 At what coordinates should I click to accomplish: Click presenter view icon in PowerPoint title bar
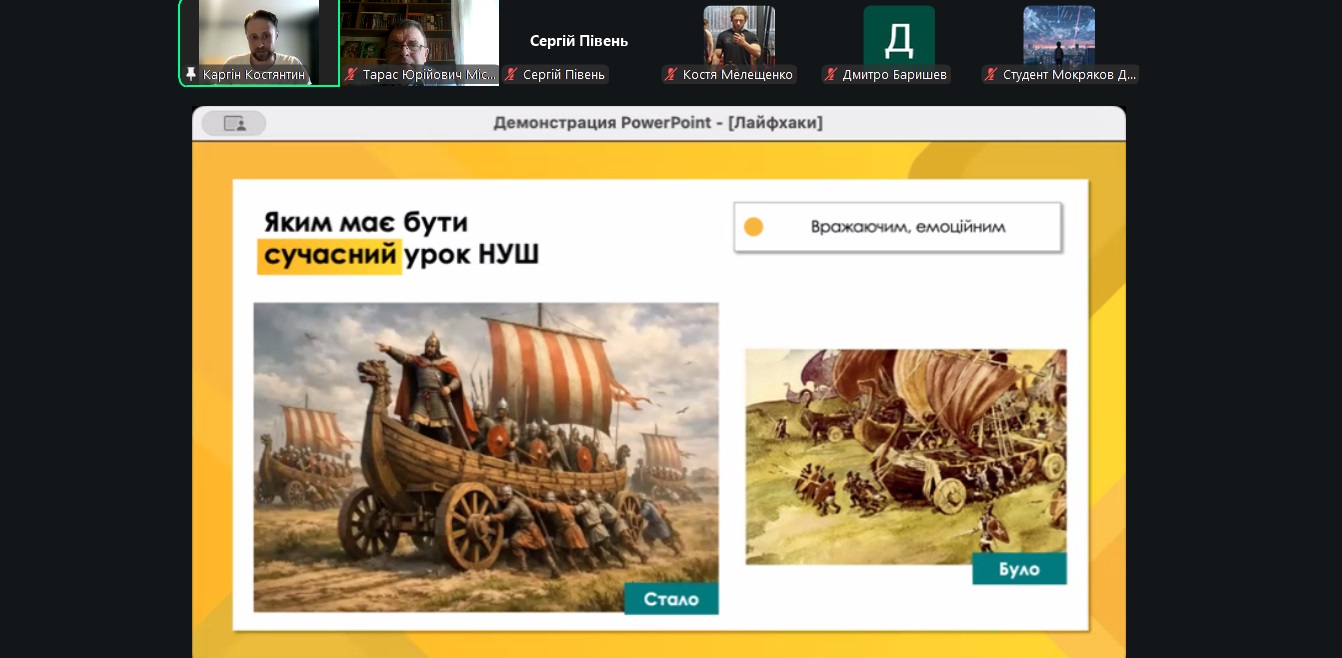234,123
